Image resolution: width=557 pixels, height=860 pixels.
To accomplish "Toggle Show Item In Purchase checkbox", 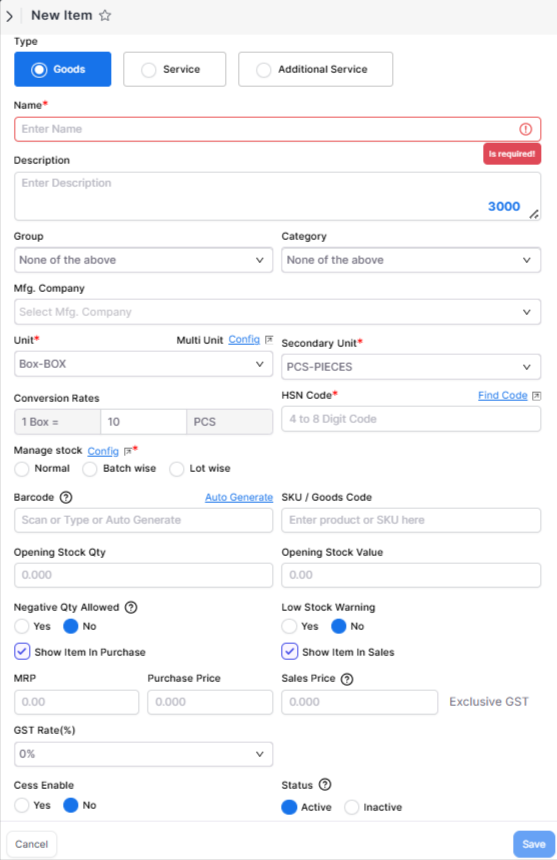I will click(x=22, y=652).
